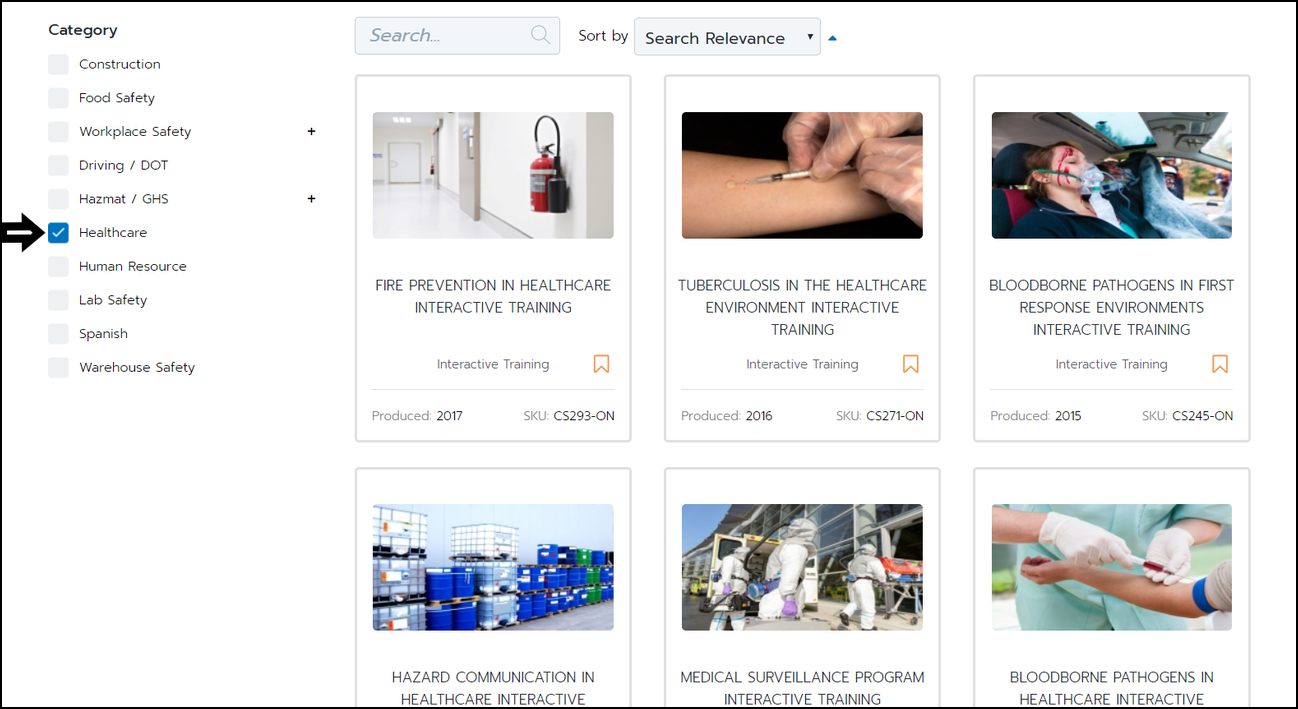Click the blue chemical containers thumbnail

493,567
